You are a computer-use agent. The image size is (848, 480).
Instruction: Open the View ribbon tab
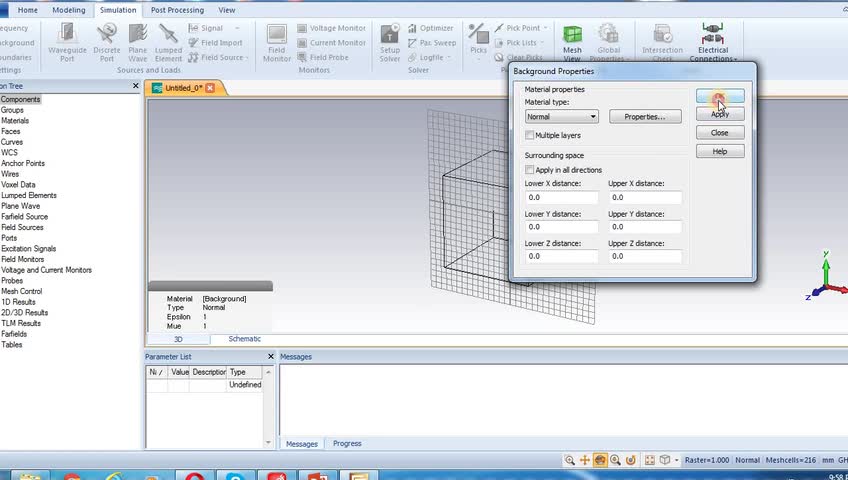point(227,10)
